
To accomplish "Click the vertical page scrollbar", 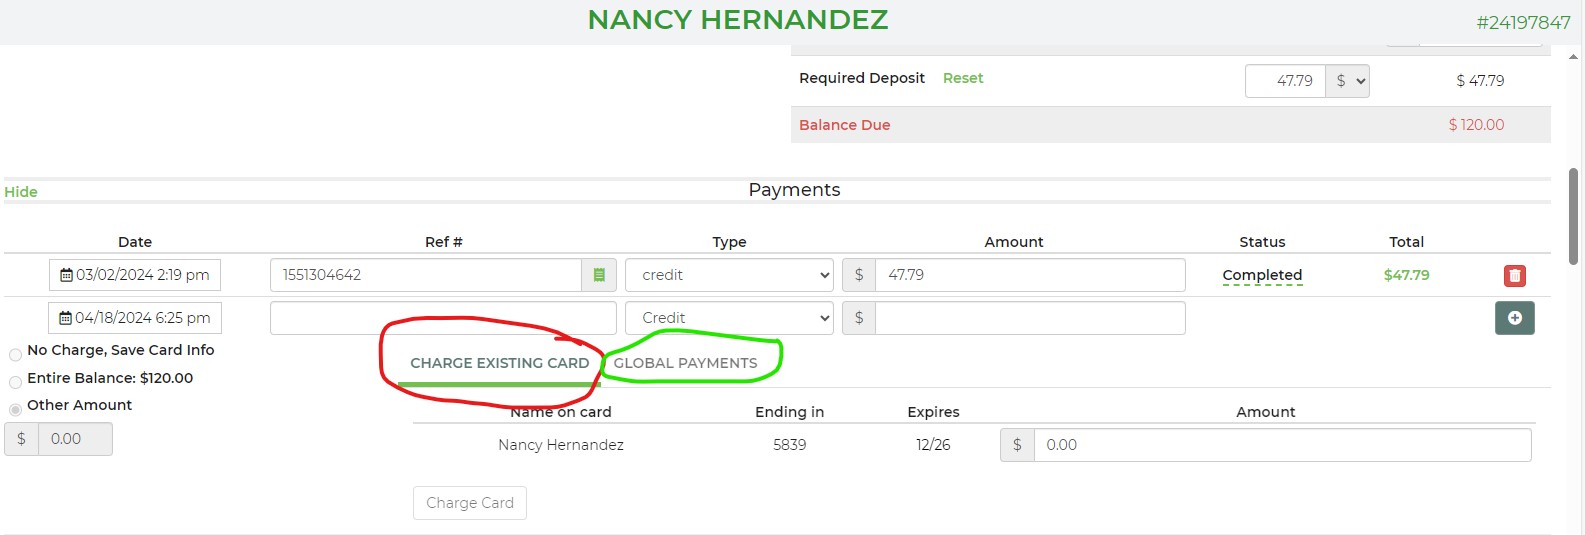I will [1573, 215].
